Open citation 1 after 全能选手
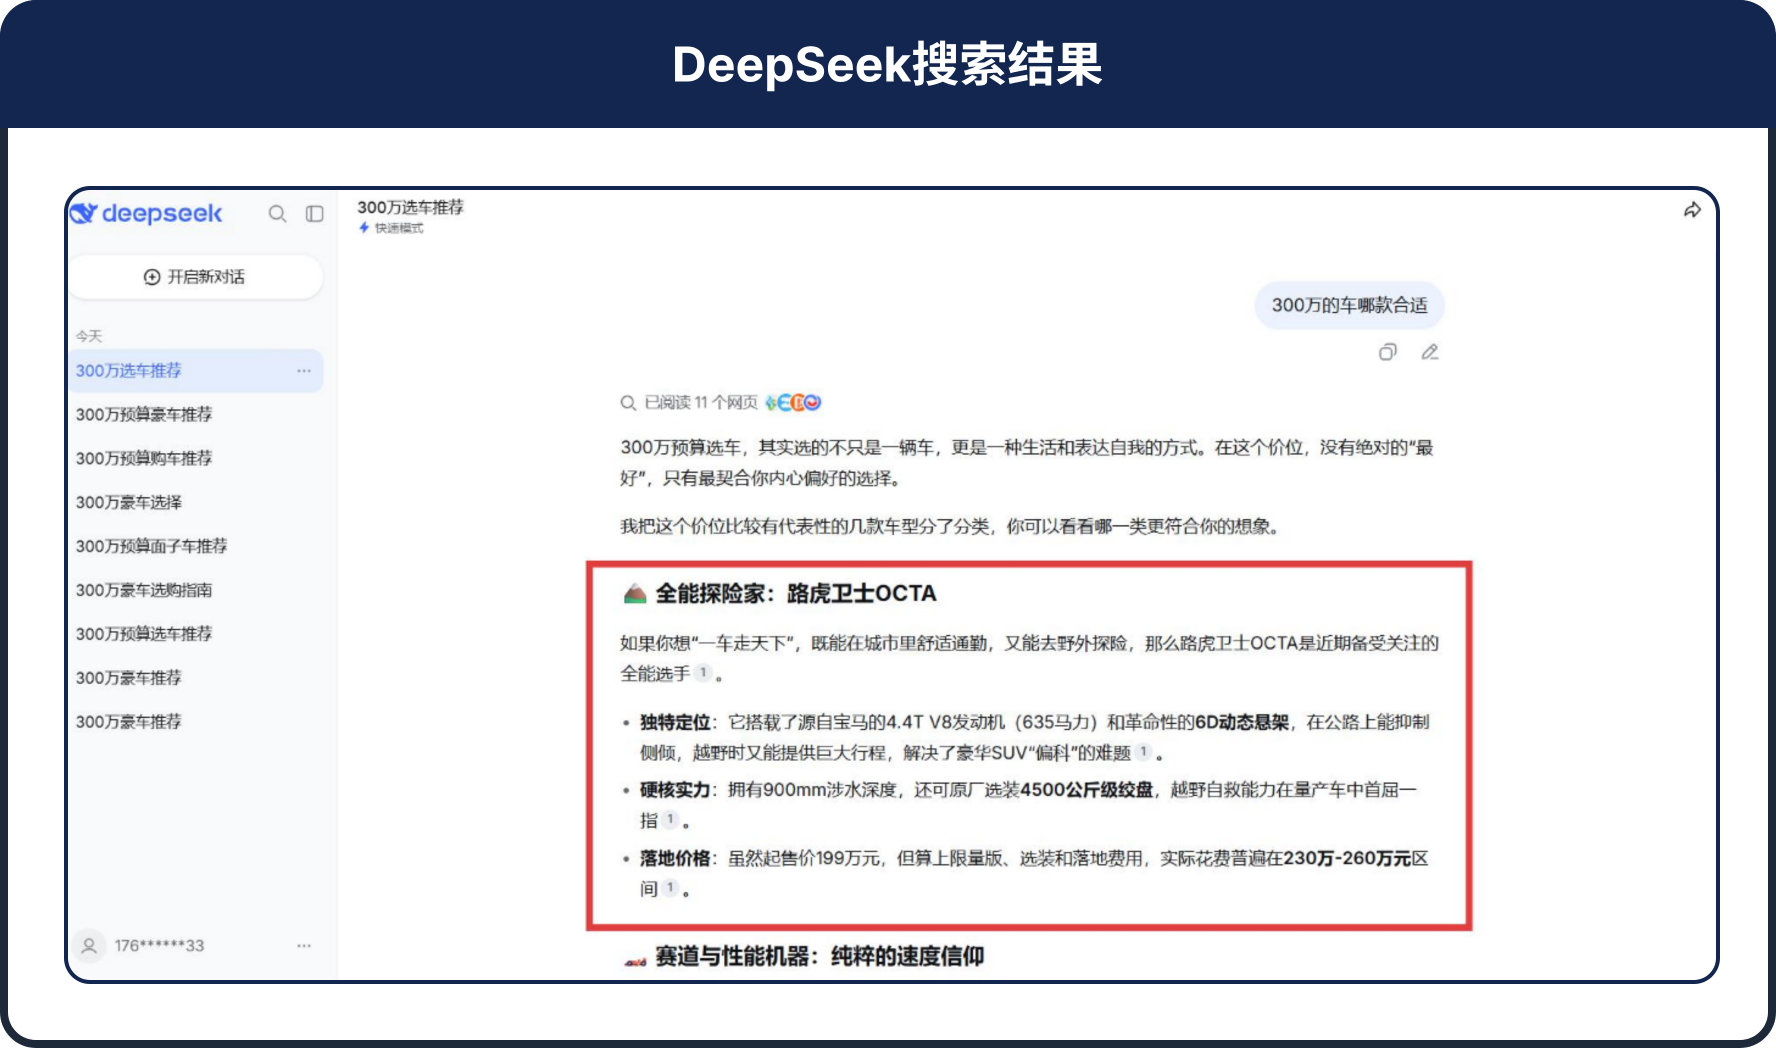Viewport: 1776px width, 1048px height. (x=703, y=673)
